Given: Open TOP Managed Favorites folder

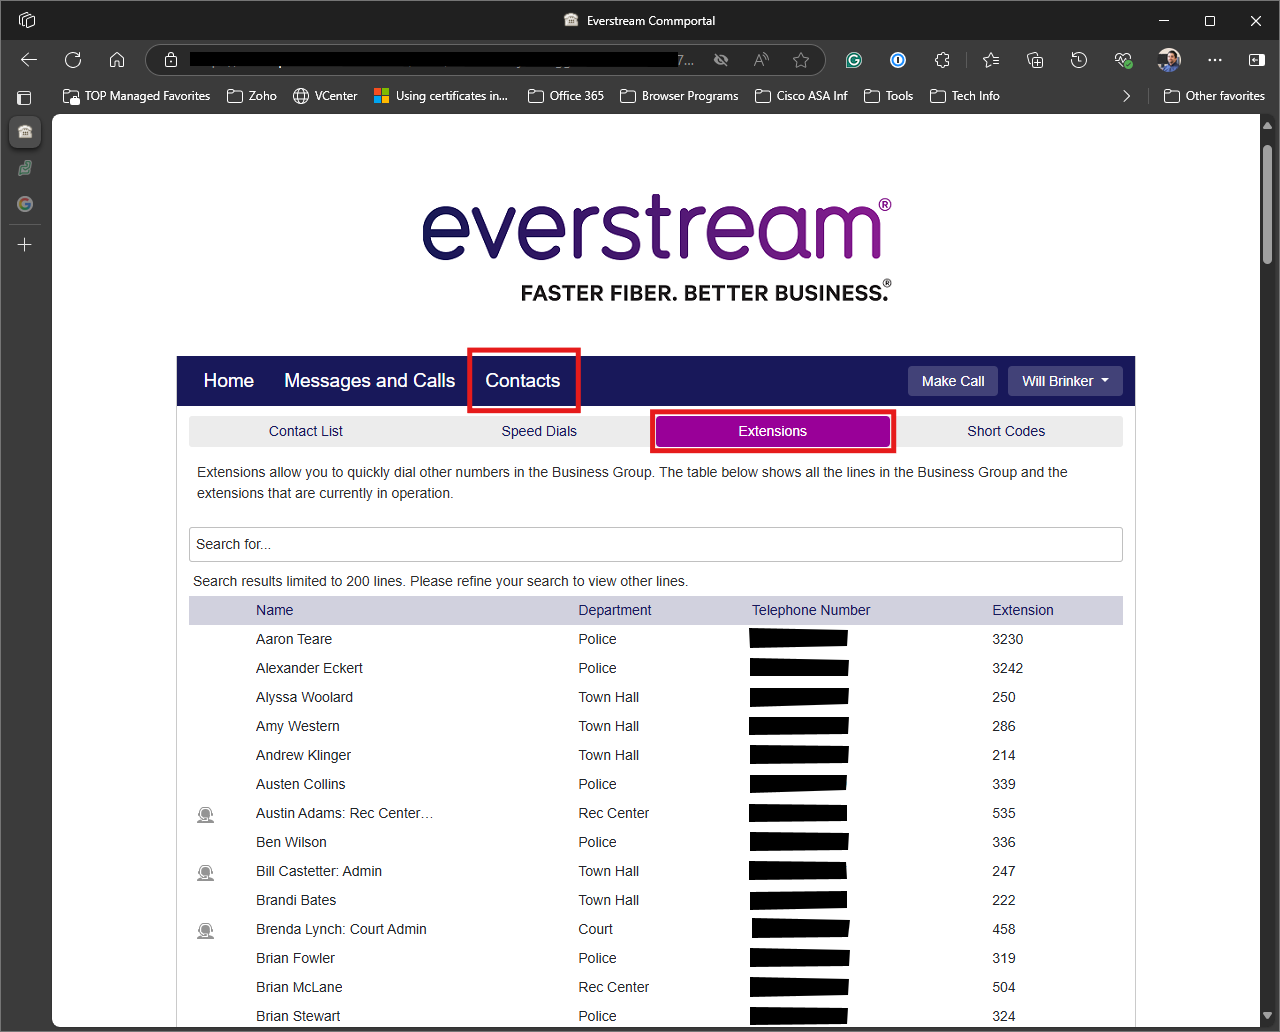Looking at the screenshot, I should [x=136, y=96].
